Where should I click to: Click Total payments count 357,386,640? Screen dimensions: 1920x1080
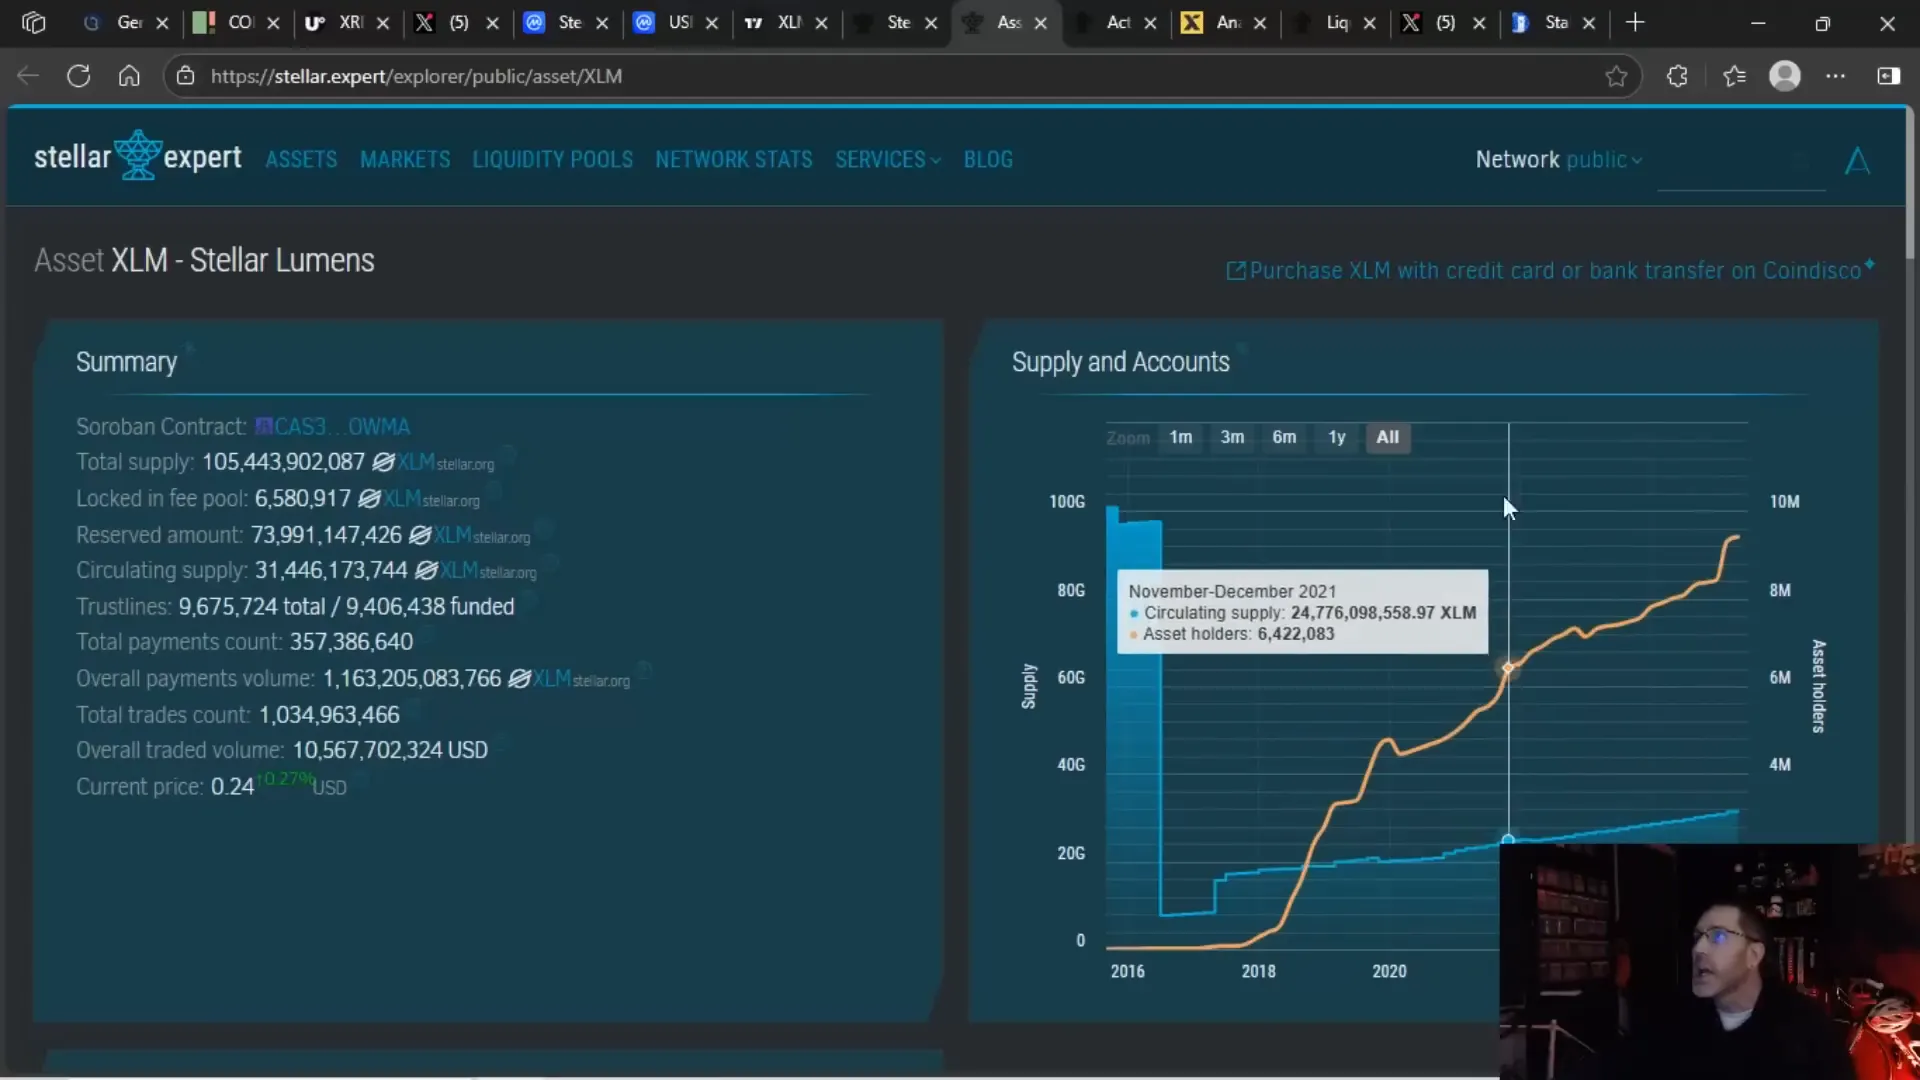(x=351, y=642)
